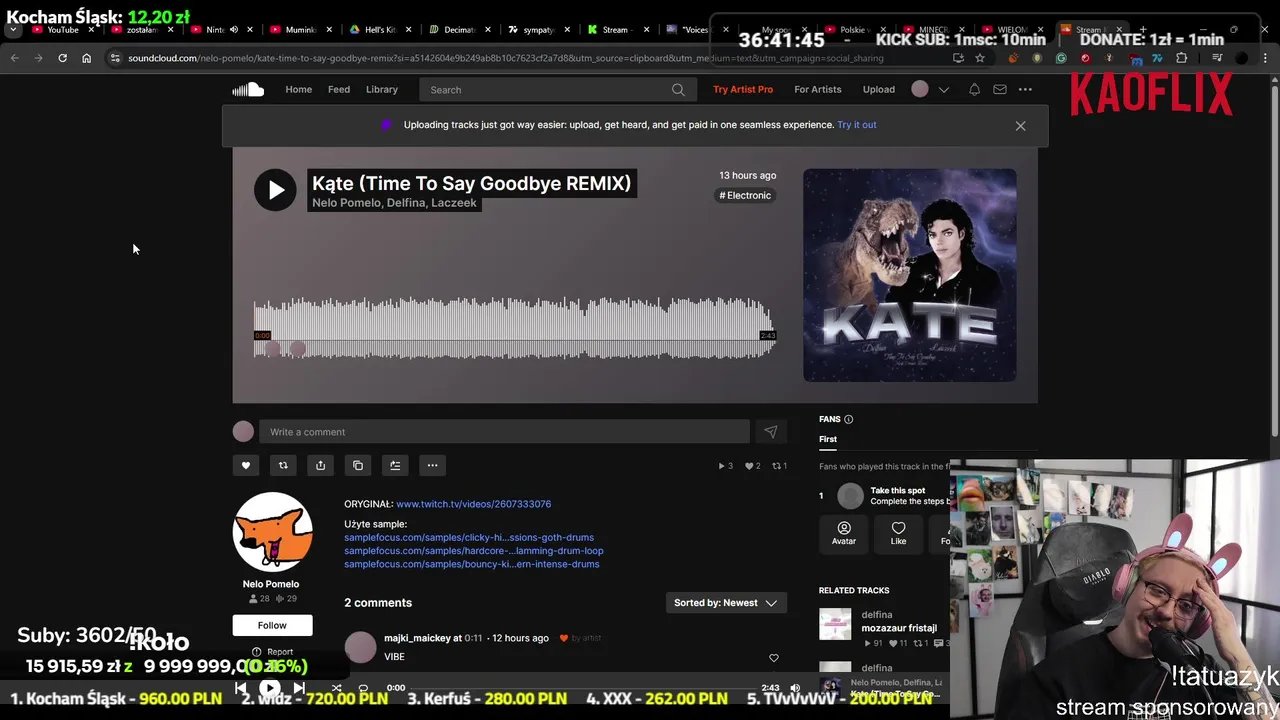Send the comment with arrow icon
Image resolution: width=1280 pixels, height=720 pixels.
click(x=770, y=432)
